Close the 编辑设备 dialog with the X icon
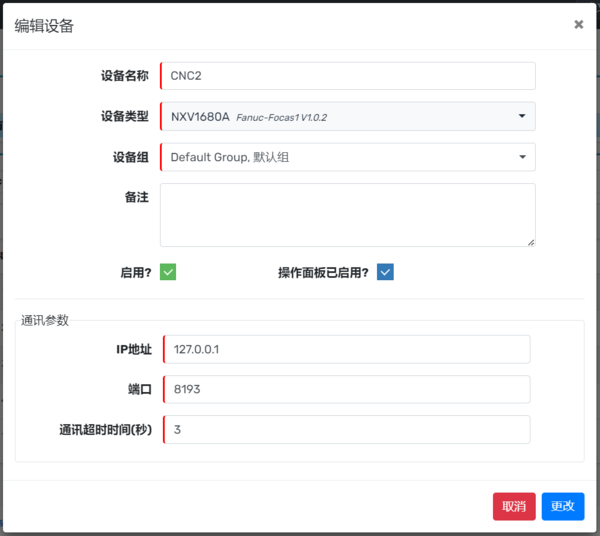This screenshot has width=600, height=536. (578, 25)
